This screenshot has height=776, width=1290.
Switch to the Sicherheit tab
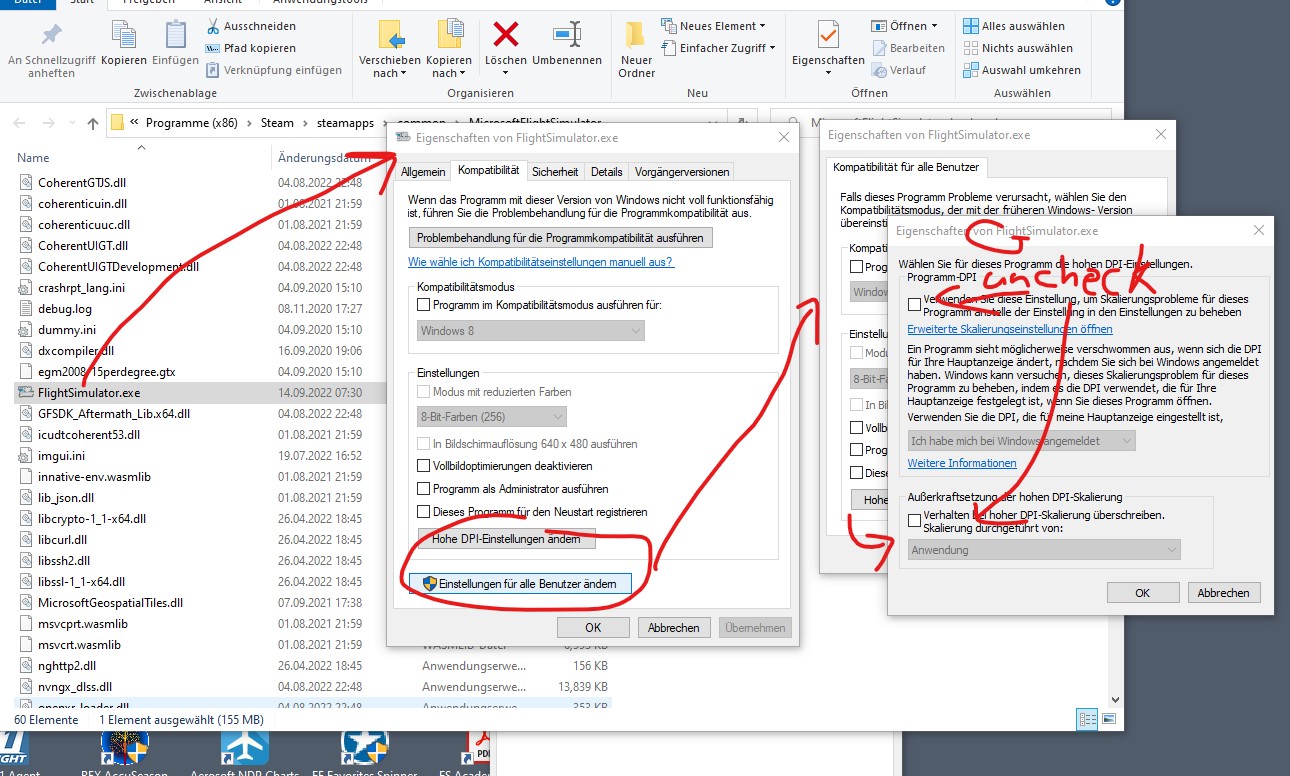click(x=554, y=172)
